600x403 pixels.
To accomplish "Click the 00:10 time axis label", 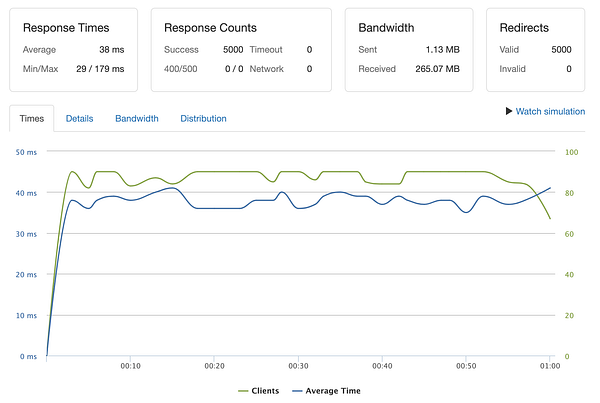I will [130, 366].
